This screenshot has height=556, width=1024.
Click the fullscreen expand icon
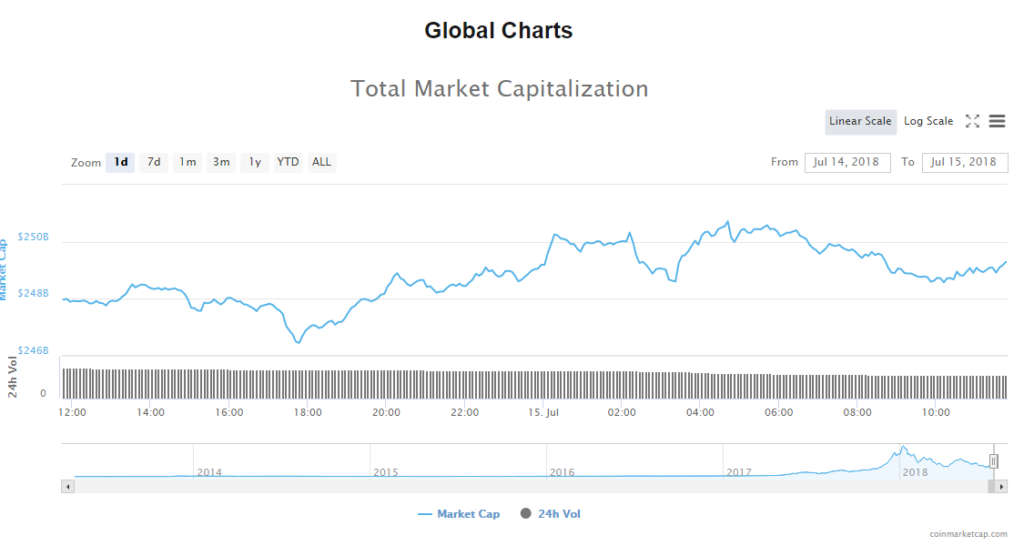click(972, 121)
